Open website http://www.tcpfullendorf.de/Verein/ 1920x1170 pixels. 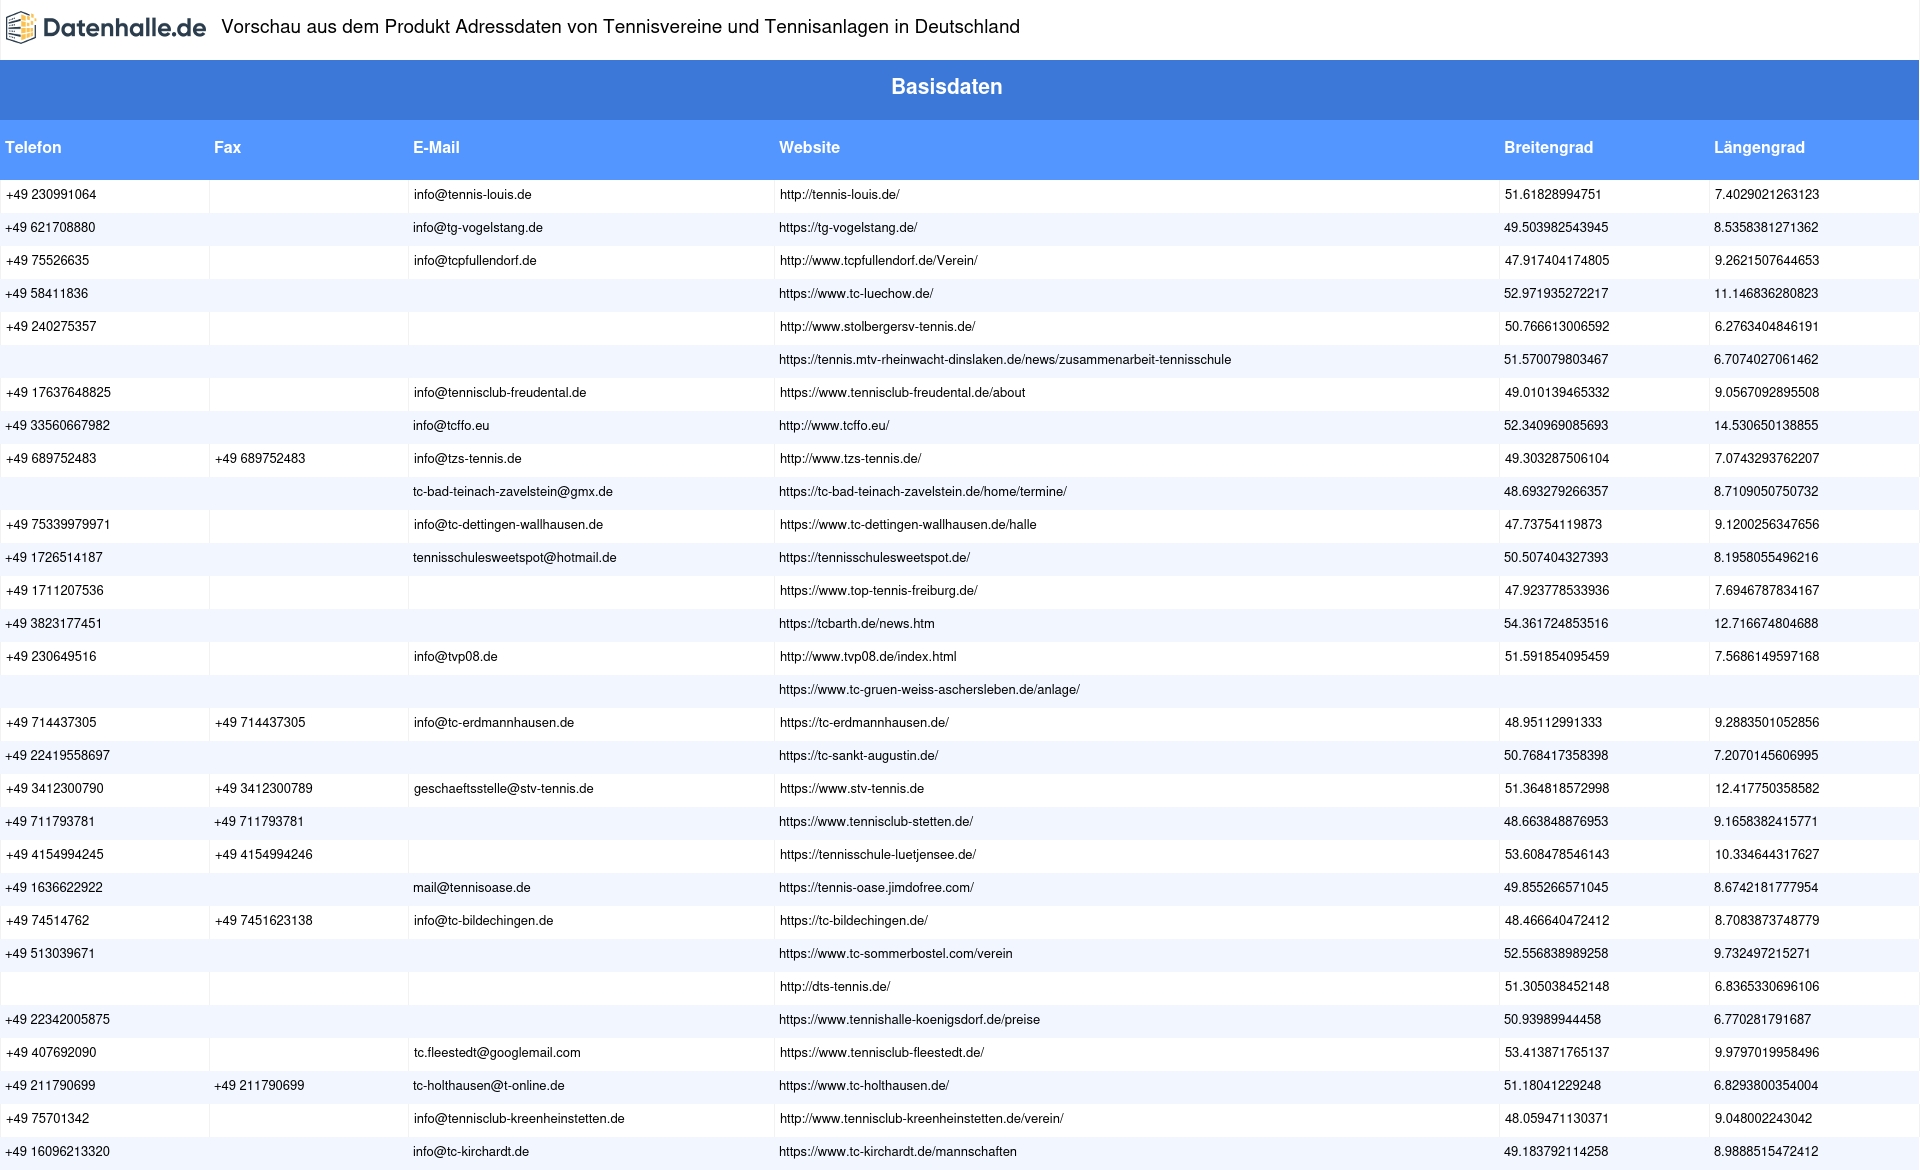[x=878, y=261]
